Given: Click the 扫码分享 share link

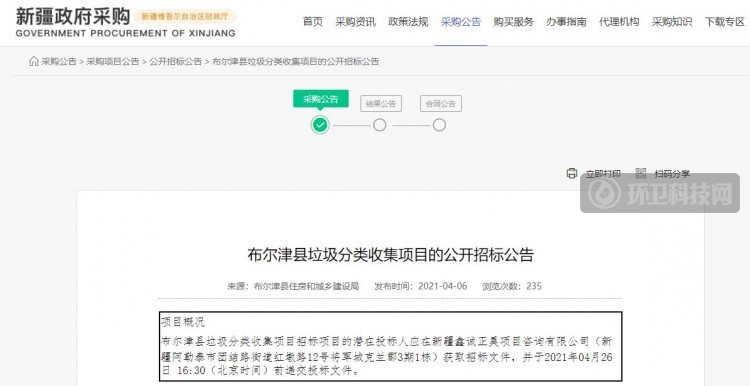Looking at the screenshot, I should point(672,174).
